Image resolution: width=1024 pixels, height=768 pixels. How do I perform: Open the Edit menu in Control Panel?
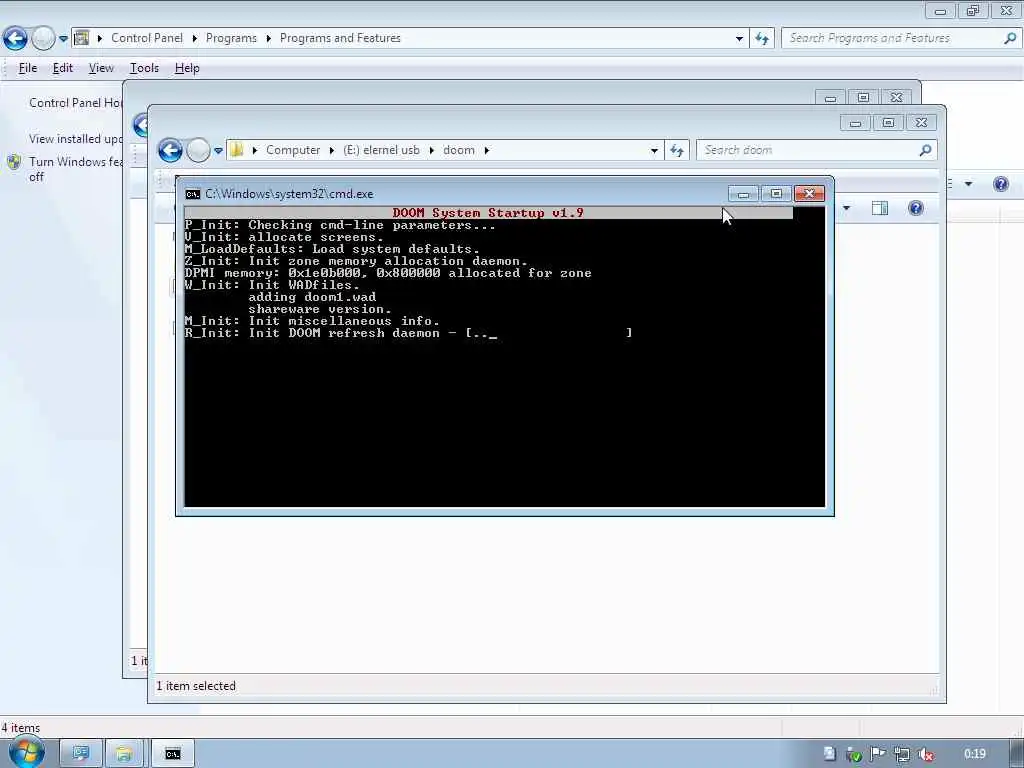click(x=63, y=68)
